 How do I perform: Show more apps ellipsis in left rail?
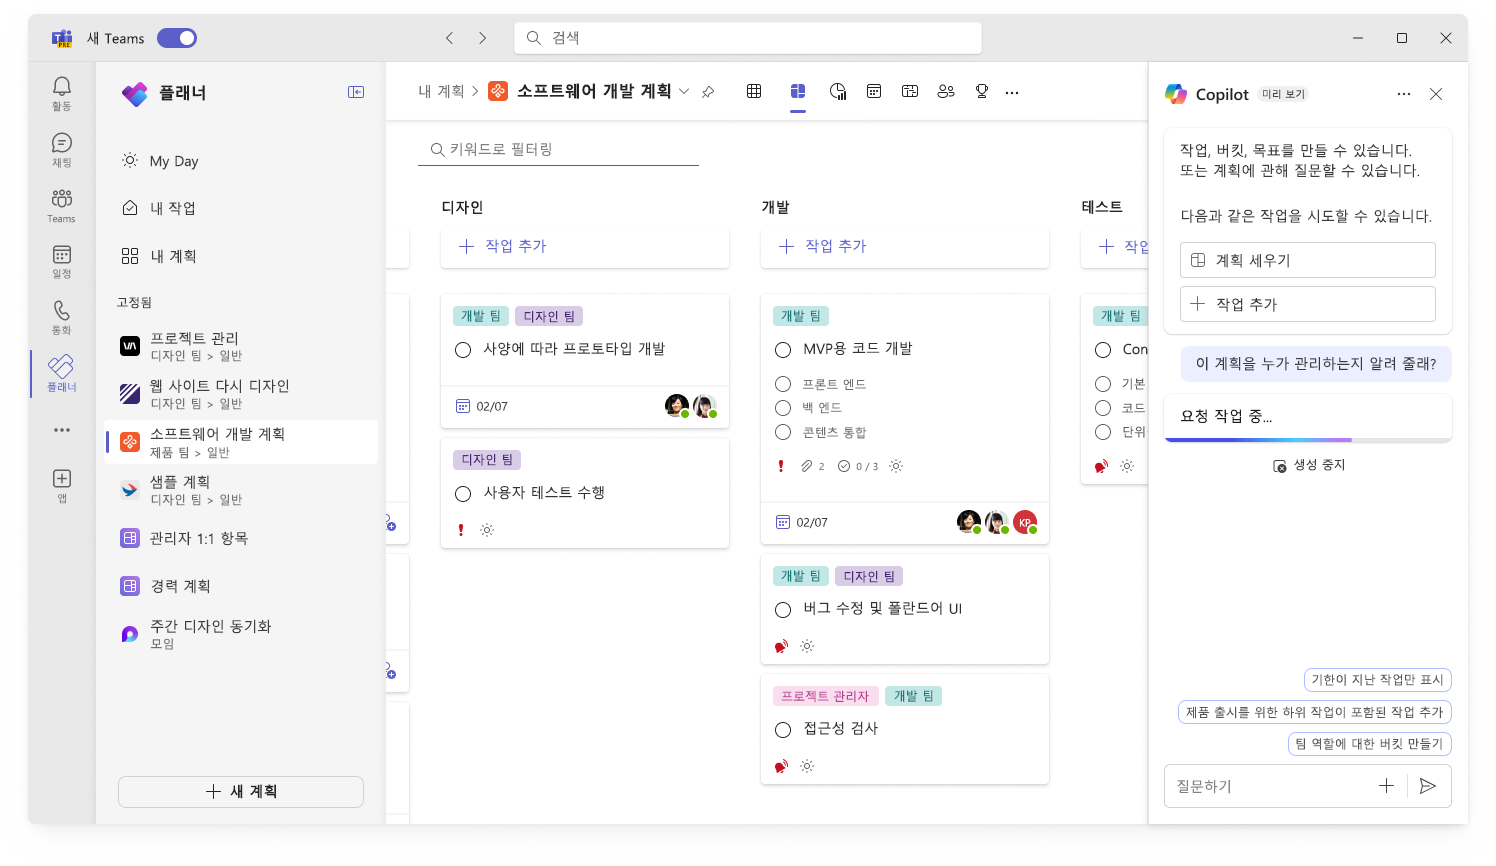tap(62, 430)
